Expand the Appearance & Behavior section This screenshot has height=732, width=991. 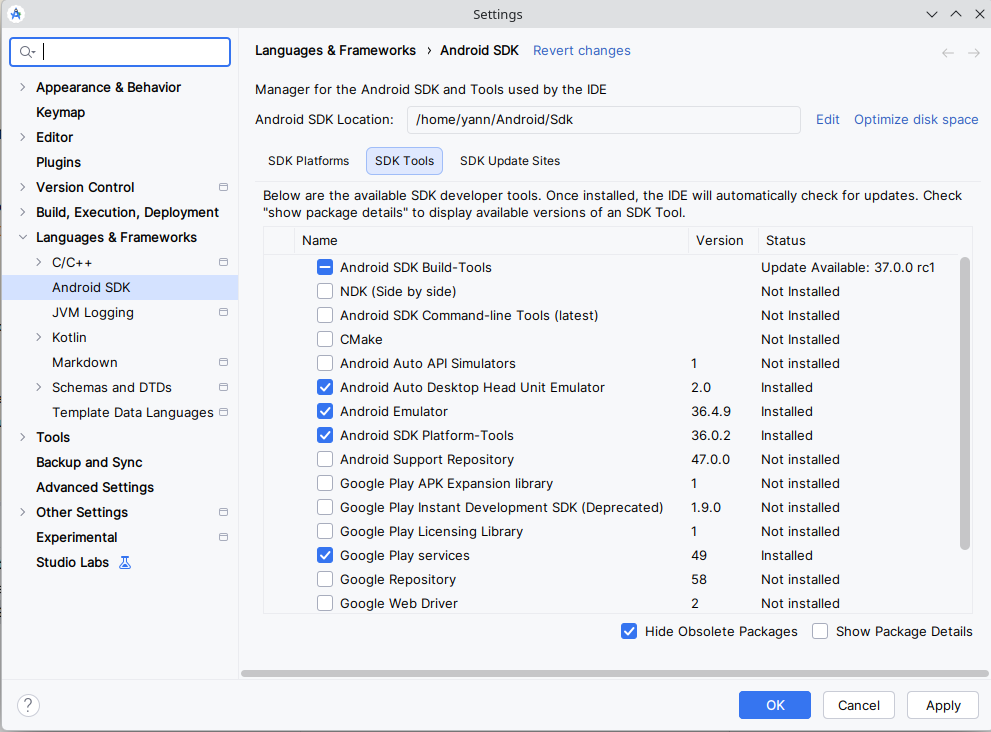click(23, 87)
